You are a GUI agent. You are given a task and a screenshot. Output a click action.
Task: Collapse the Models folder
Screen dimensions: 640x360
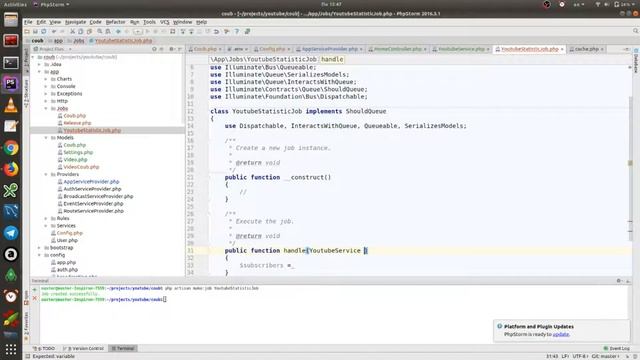pyautogui.click(x=46, y=138)
